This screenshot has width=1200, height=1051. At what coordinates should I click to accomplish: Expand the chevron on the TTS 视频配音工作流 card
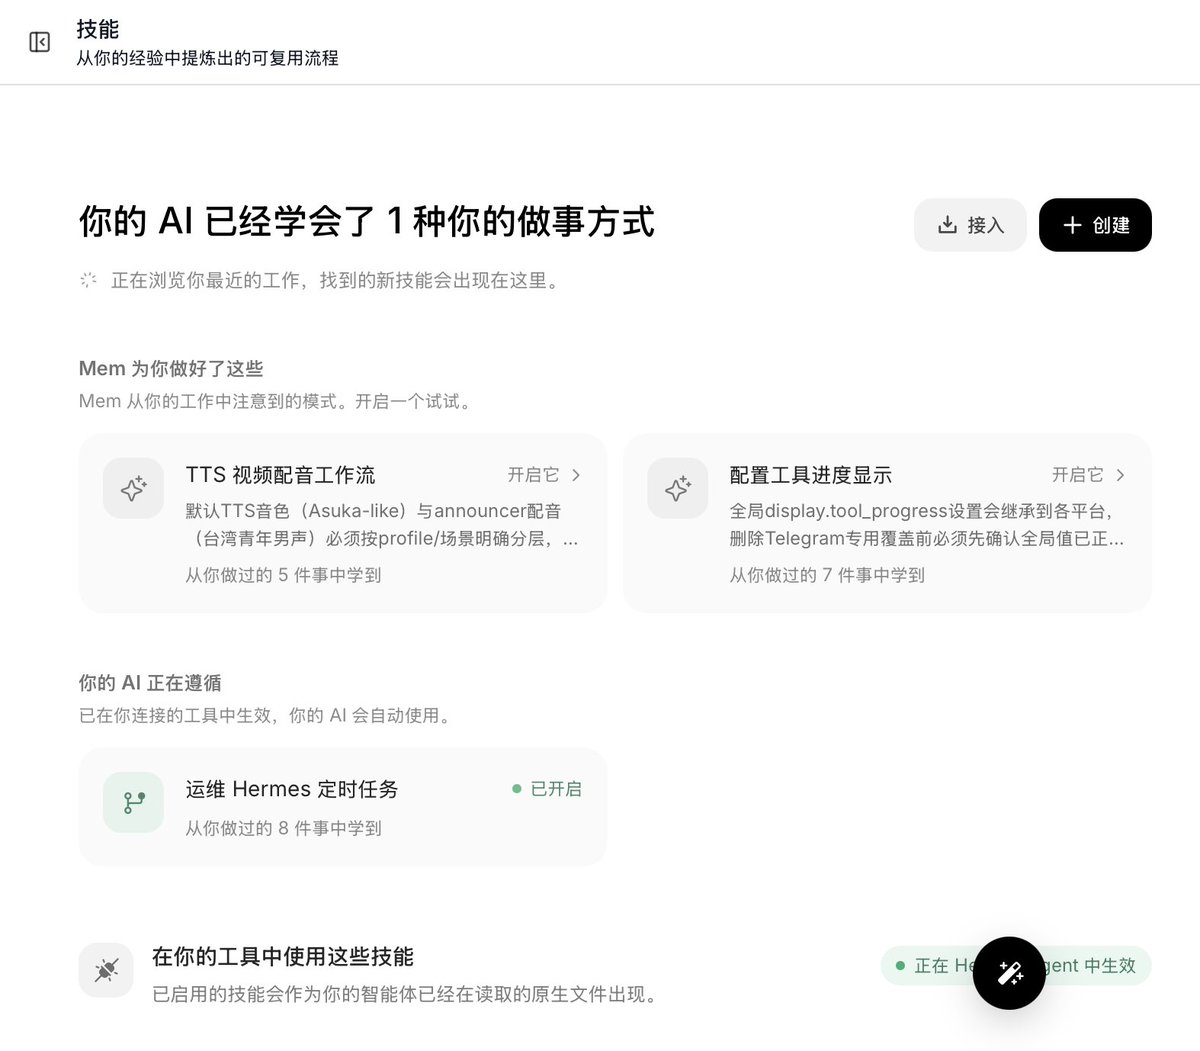[576, 475]
